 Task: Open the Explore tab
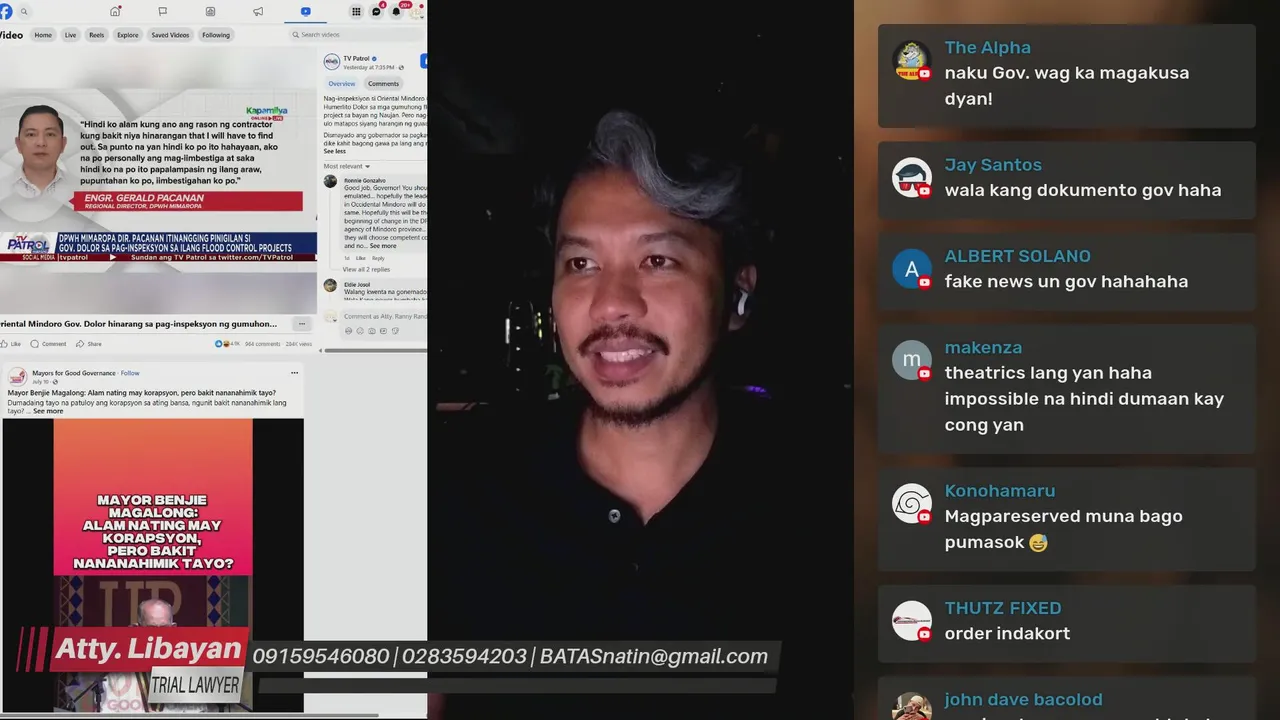128,35
